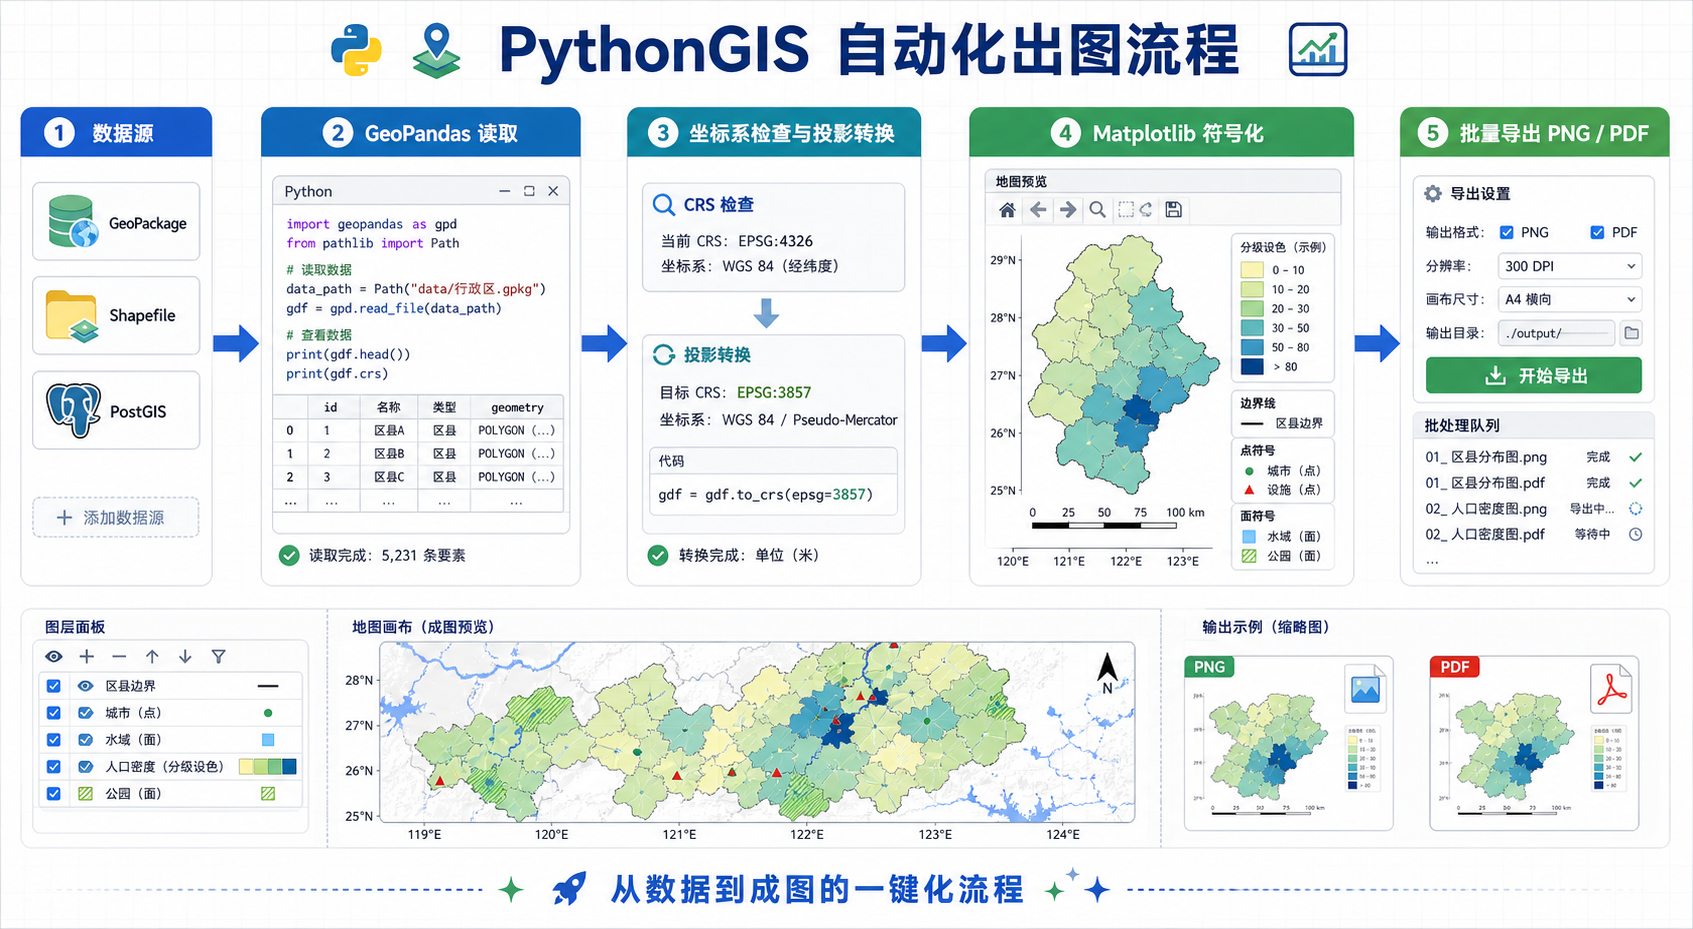The height and width of the screenshot is (929, 1693).
Task: Uncheck the 城市（点） layer checkbox
Action: 54,713
